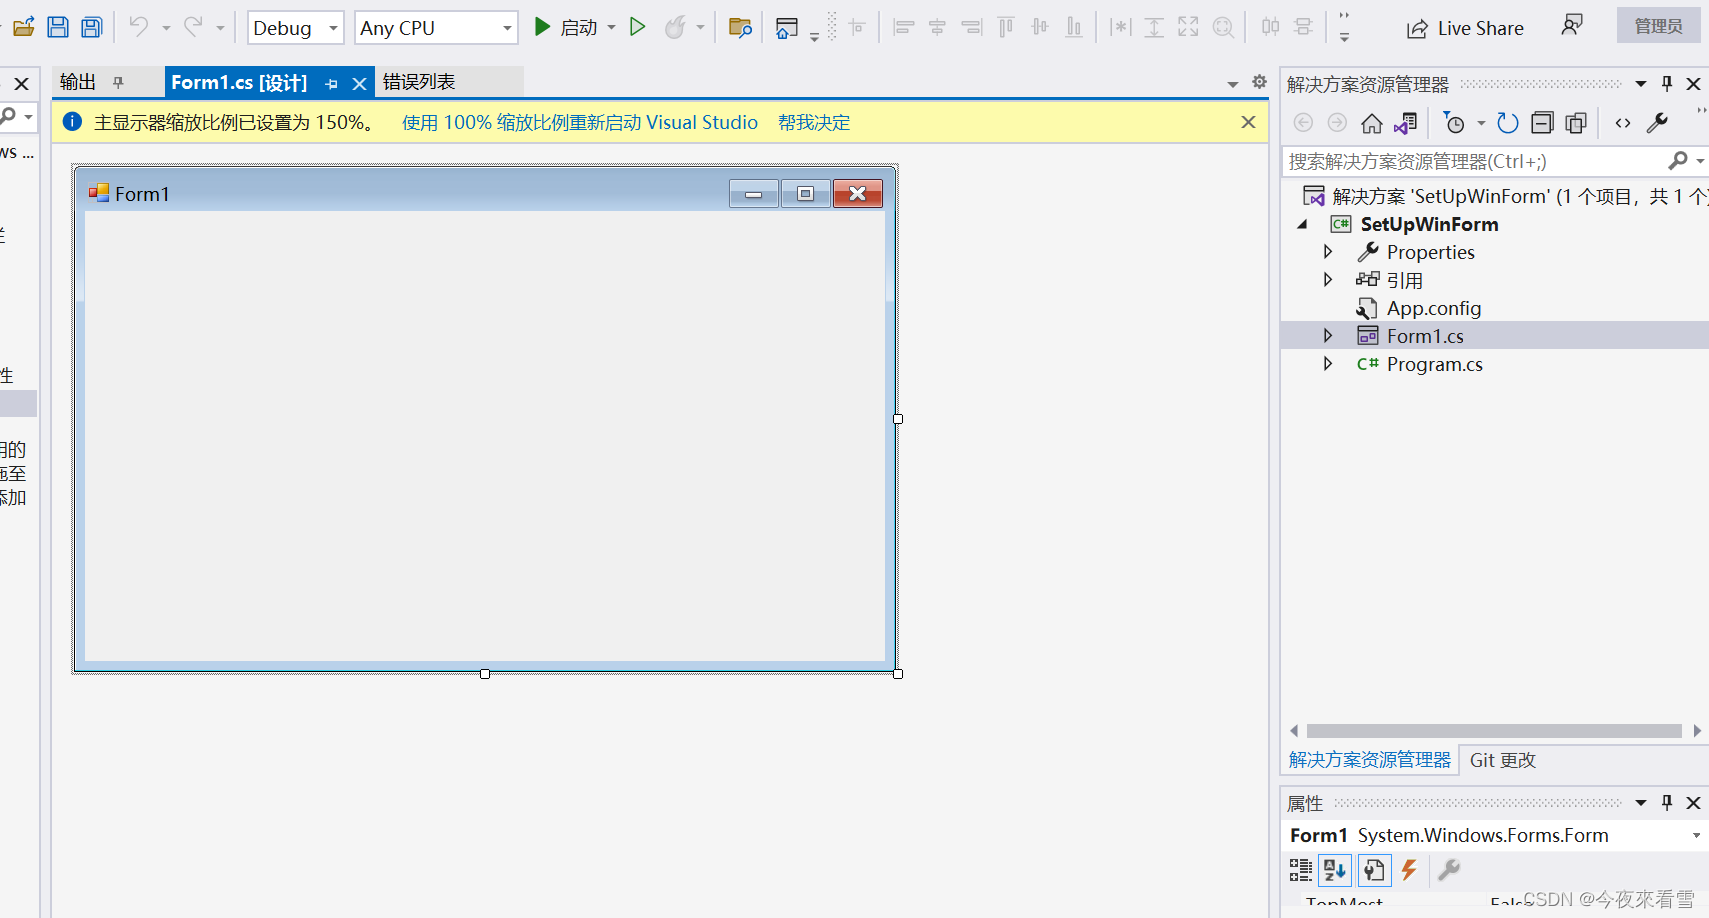Click the align tops layout icon
The image size is (1709, 918).
pyautogui.click(x=1006, y=27)
